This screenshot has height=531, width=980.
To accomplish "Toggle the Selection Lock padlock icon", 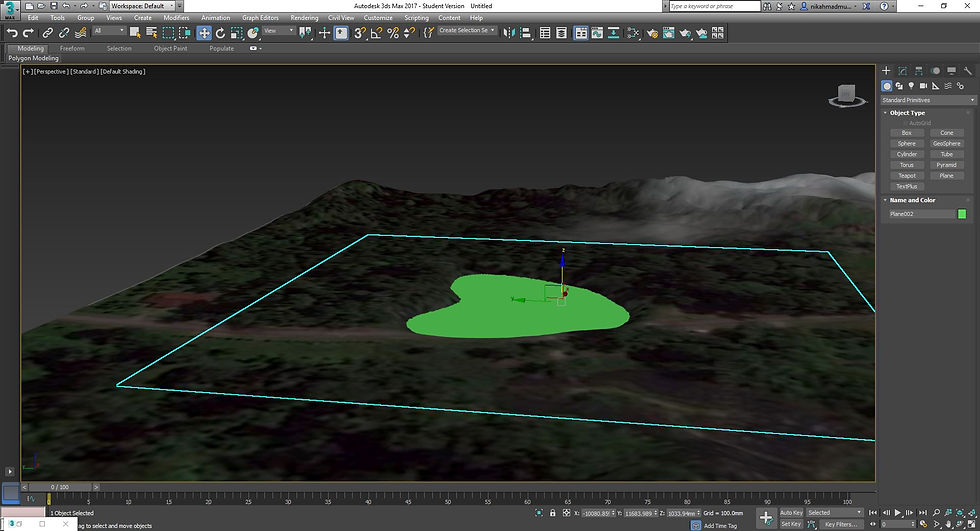I will pyautogui.click(x=552, y=513).
